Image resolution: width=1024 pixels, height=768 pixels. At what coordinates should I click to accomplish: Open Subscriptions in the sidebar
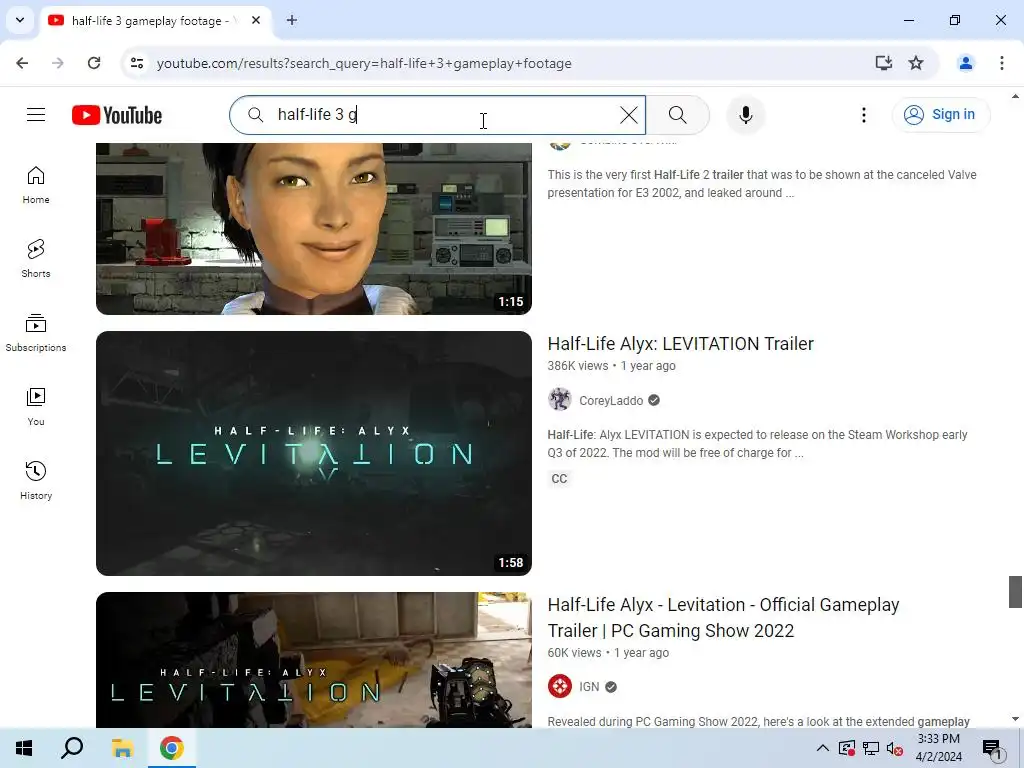[36, 333]
